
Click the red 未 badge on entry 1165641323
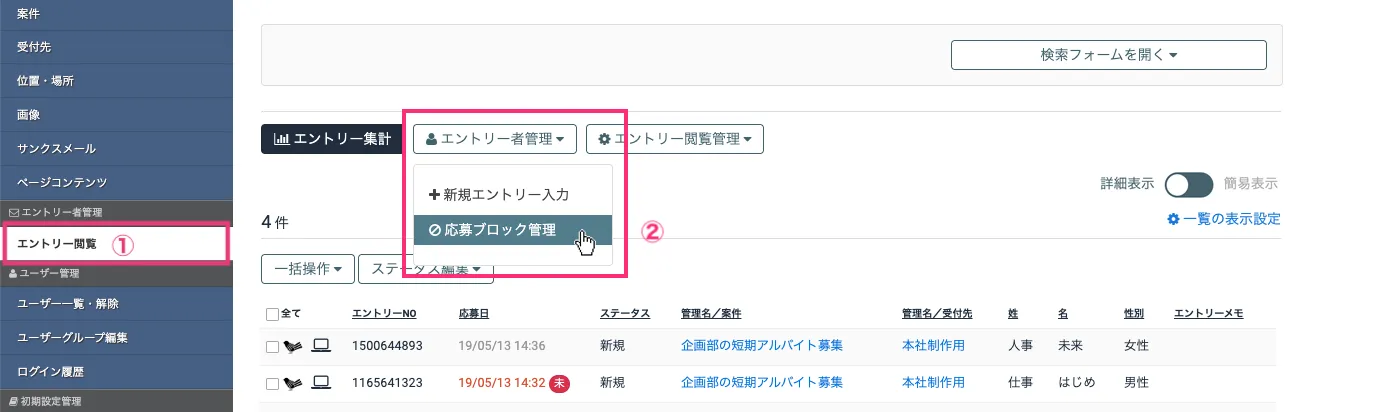tap(560, 382)
